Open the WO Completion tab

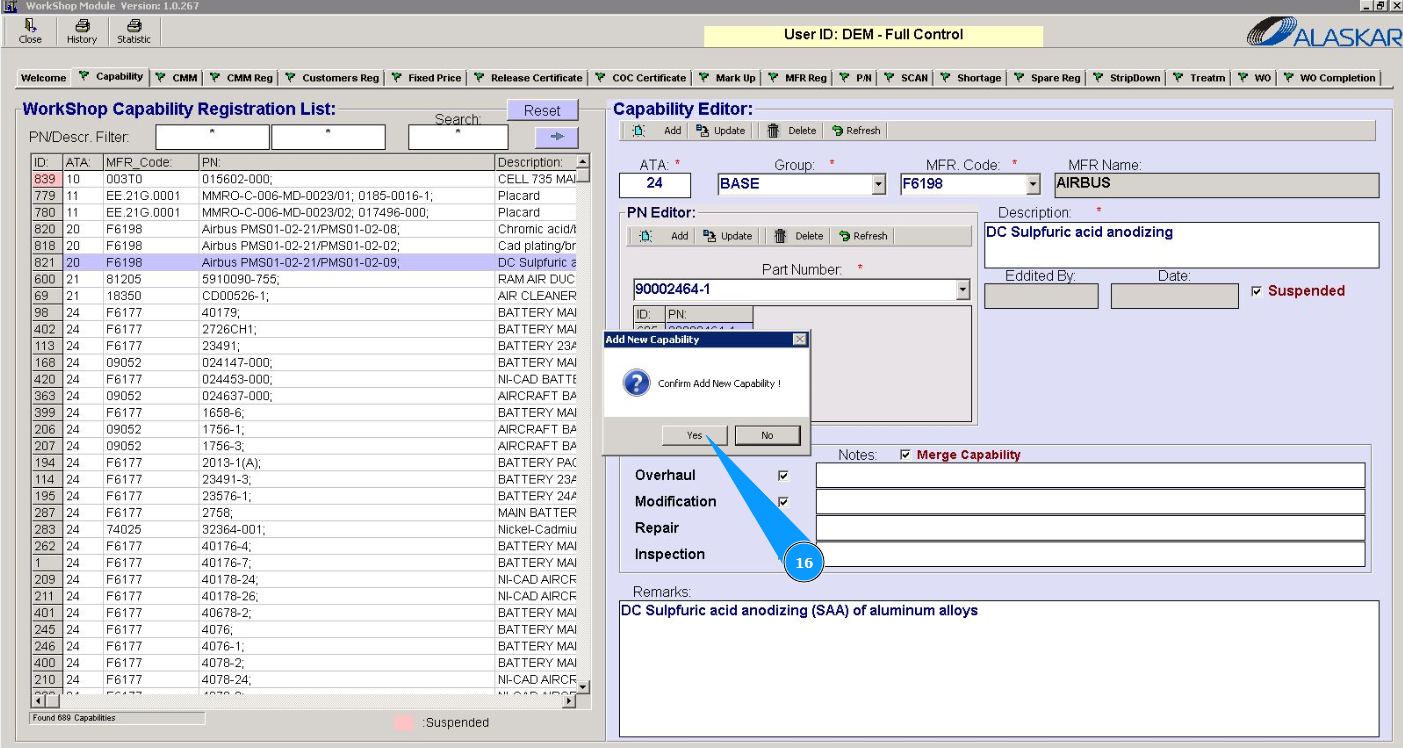[1330, 78]
